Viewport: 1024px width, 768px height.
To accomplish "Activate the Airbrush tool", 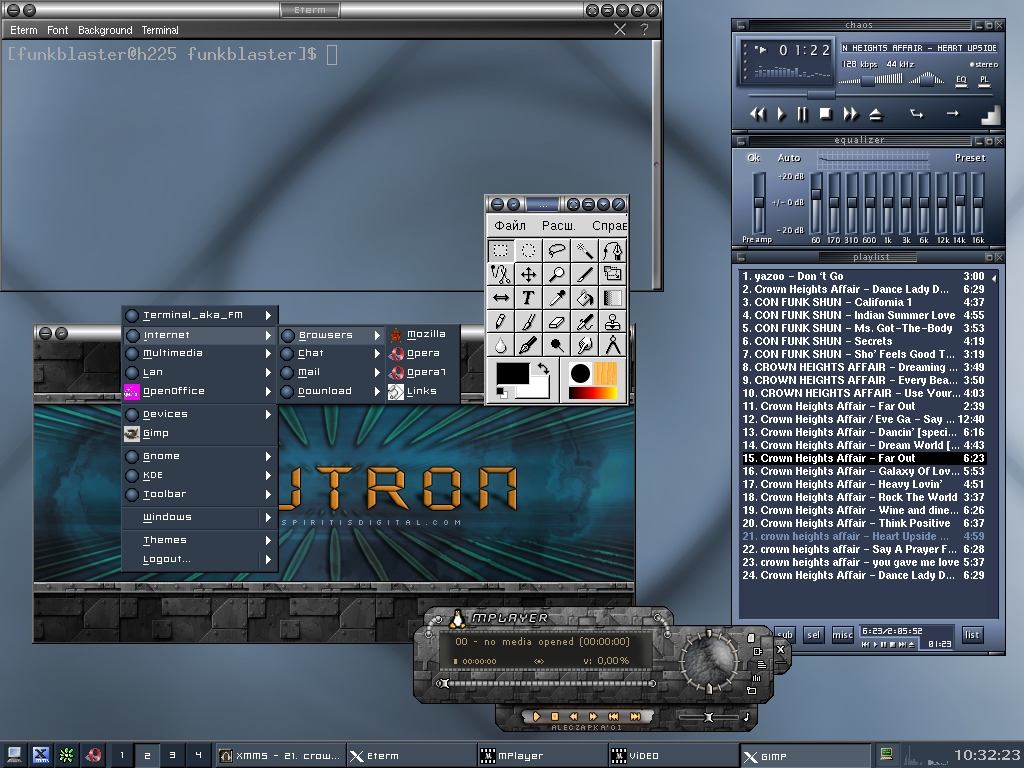I will pyautogui.click(x=584, y=321).
